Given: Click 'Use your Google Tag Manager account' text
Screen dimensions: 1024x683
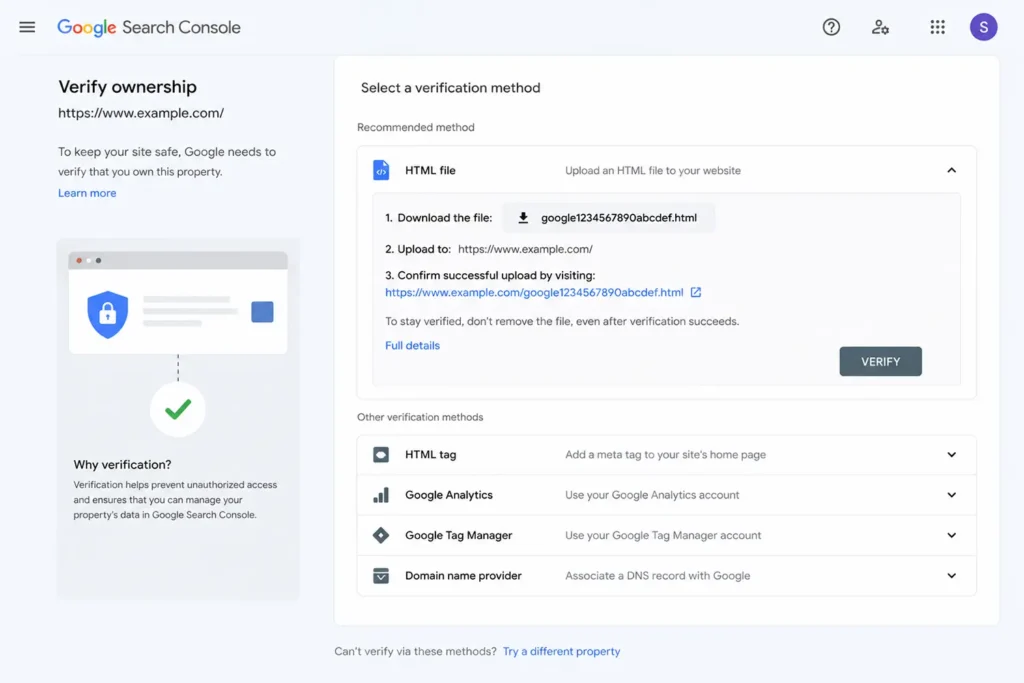Looking at the screenshot, I should click(x=663, y=535).
